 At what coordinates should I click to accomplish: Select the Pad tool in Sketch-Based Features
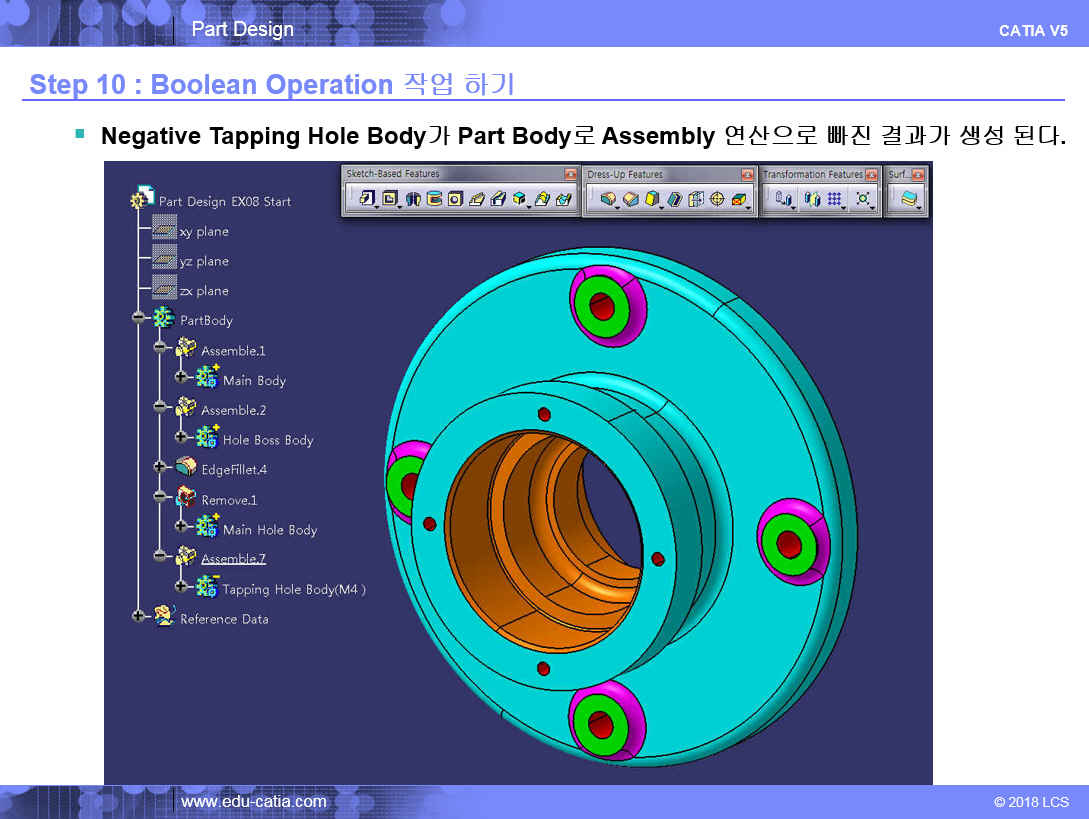(x=366, y=200)
